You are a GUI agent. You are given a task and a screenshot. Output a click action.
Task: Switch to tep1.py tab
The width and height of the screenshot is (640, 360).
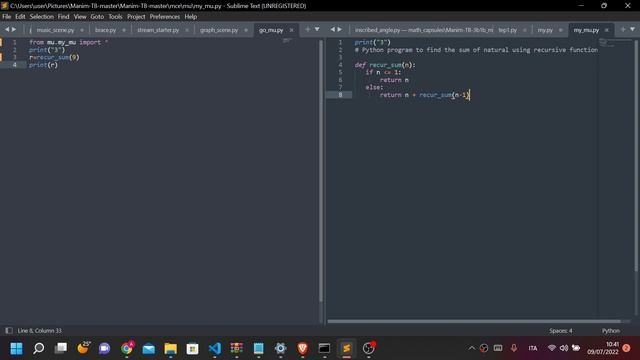coord(508,30)
